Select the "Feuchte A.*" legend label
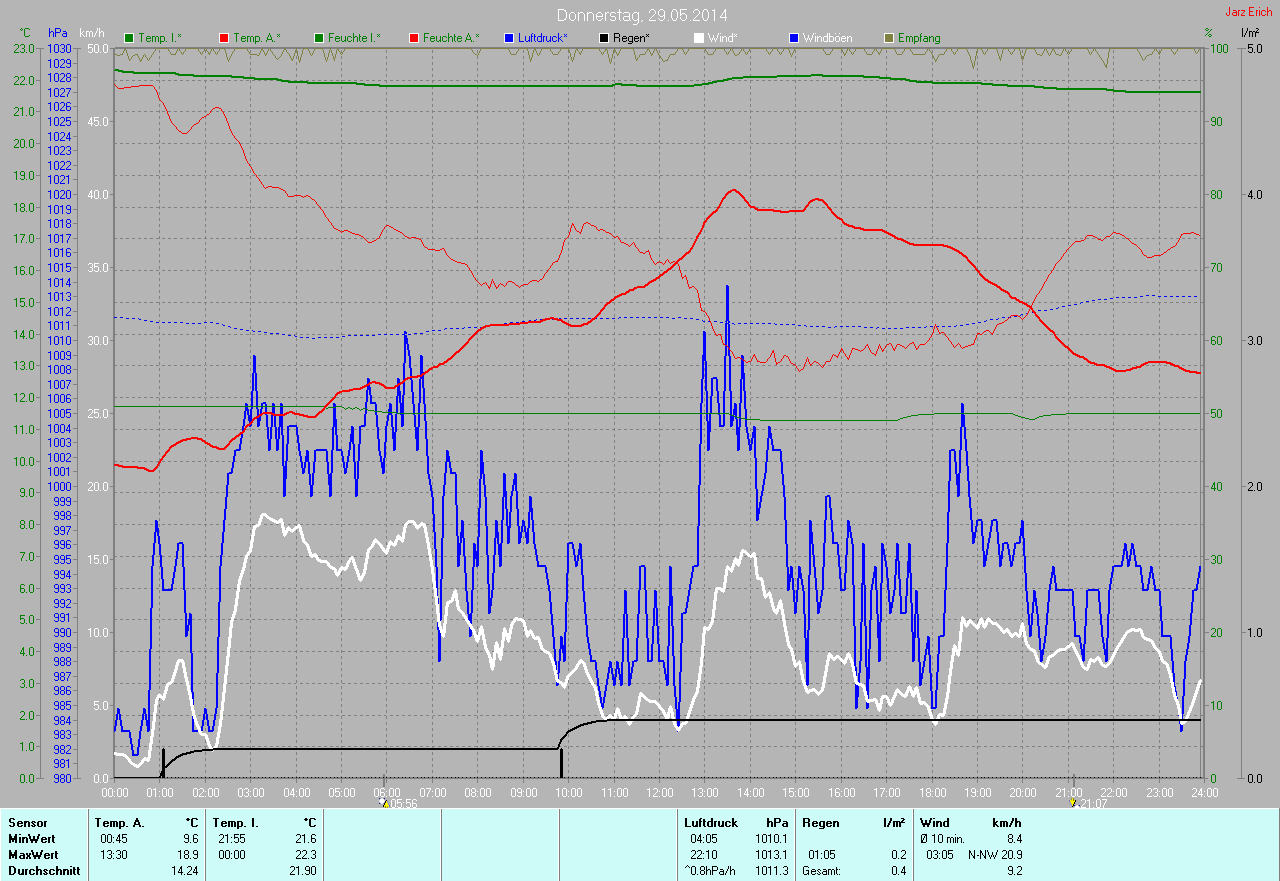Screen dimensions: 1280x881 [x=451, y=38]
